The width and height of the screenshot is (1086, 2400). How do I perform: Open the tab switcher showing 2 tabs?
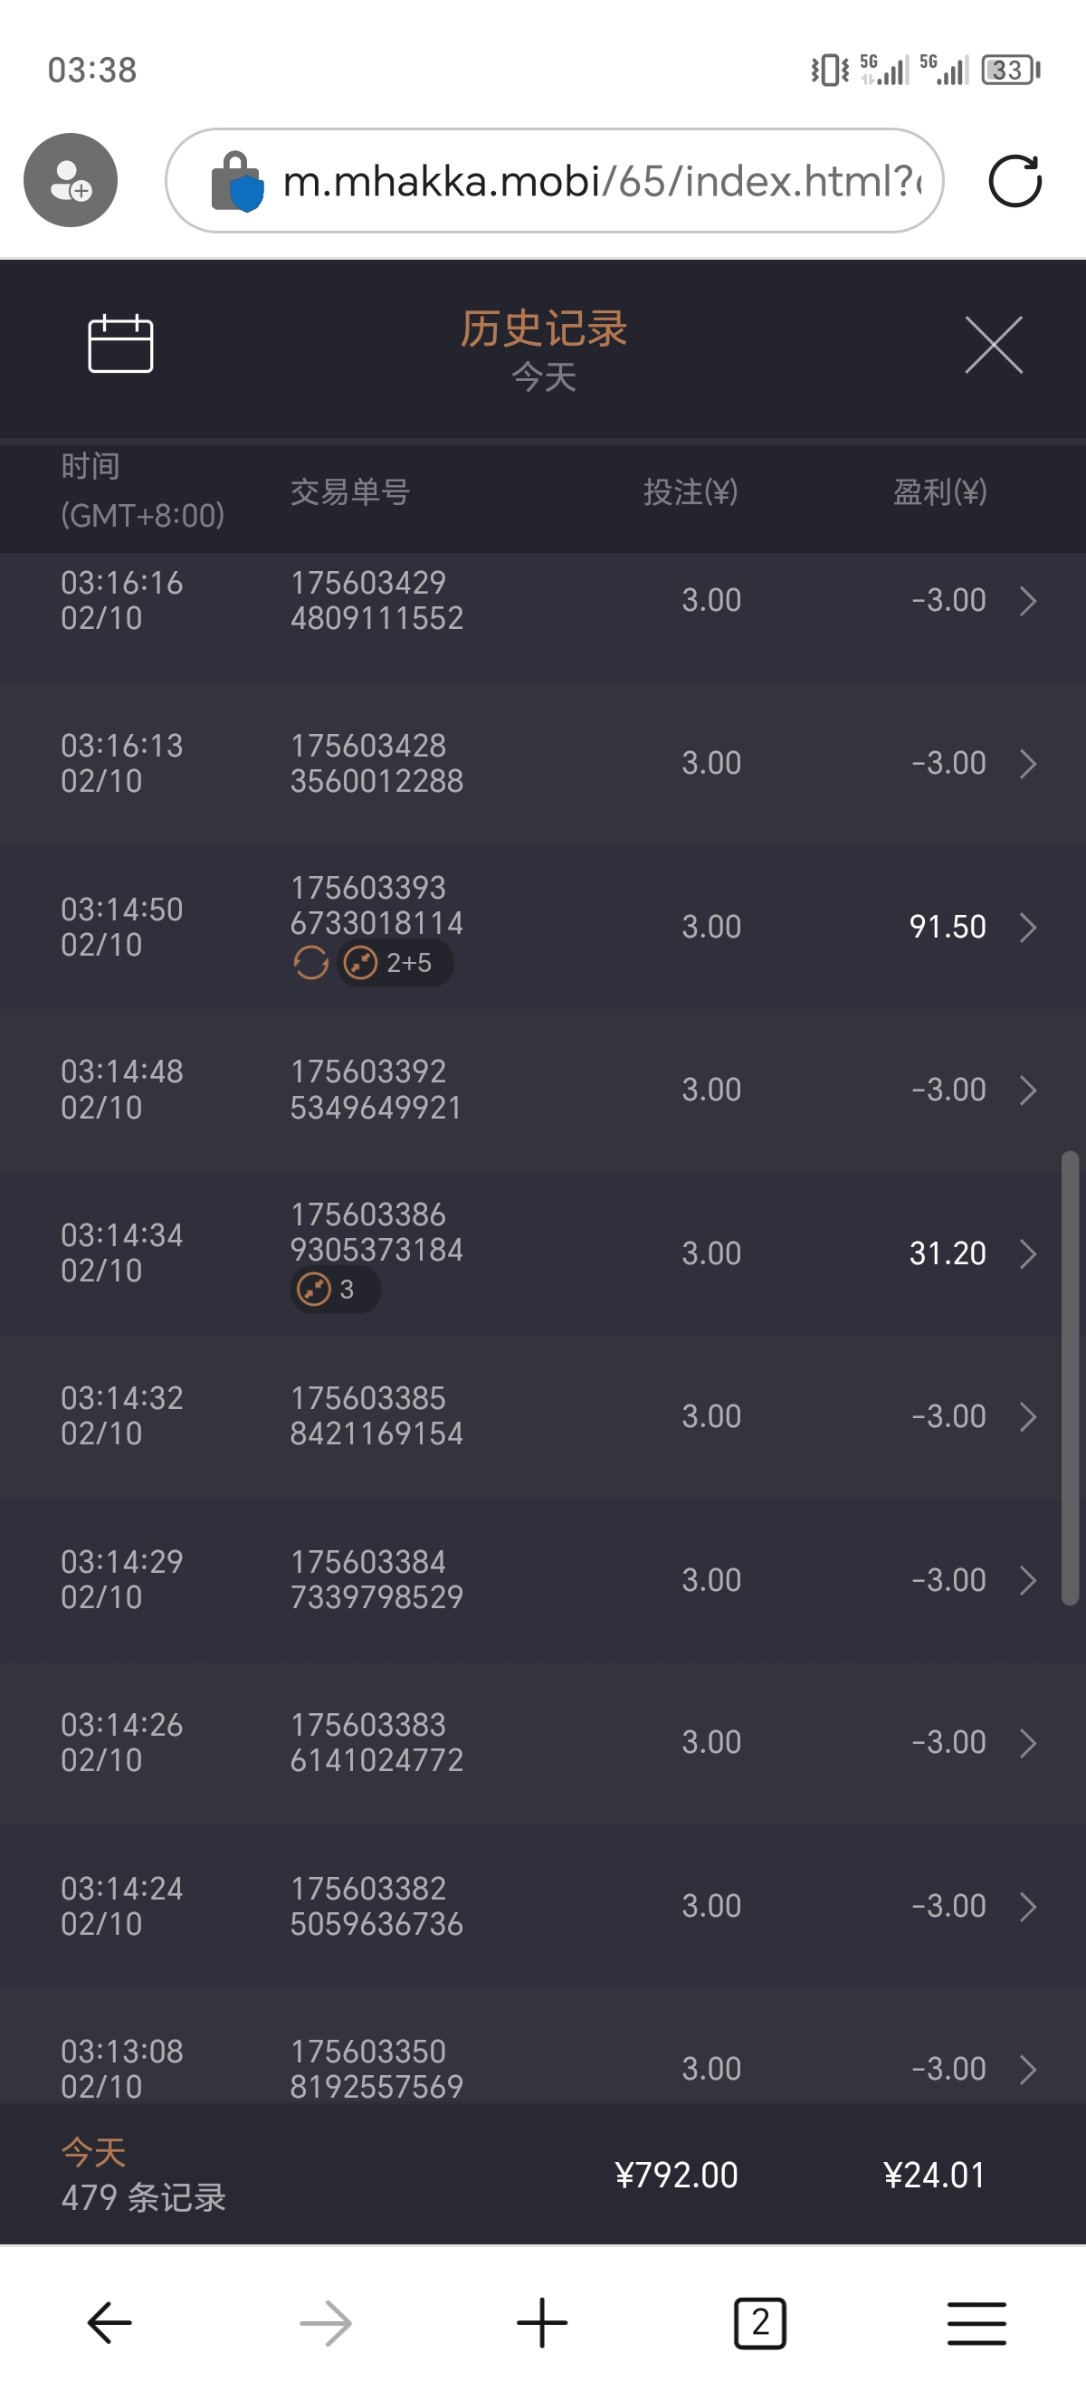(760, 2322)
